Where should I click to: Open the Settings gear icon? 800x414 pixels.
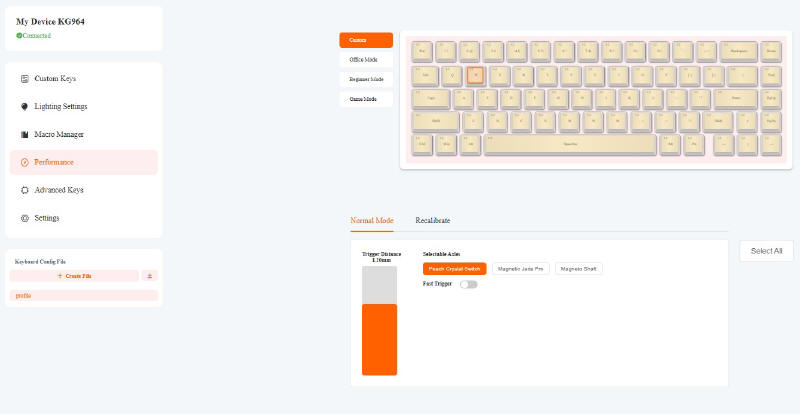(x=24, y=218)
